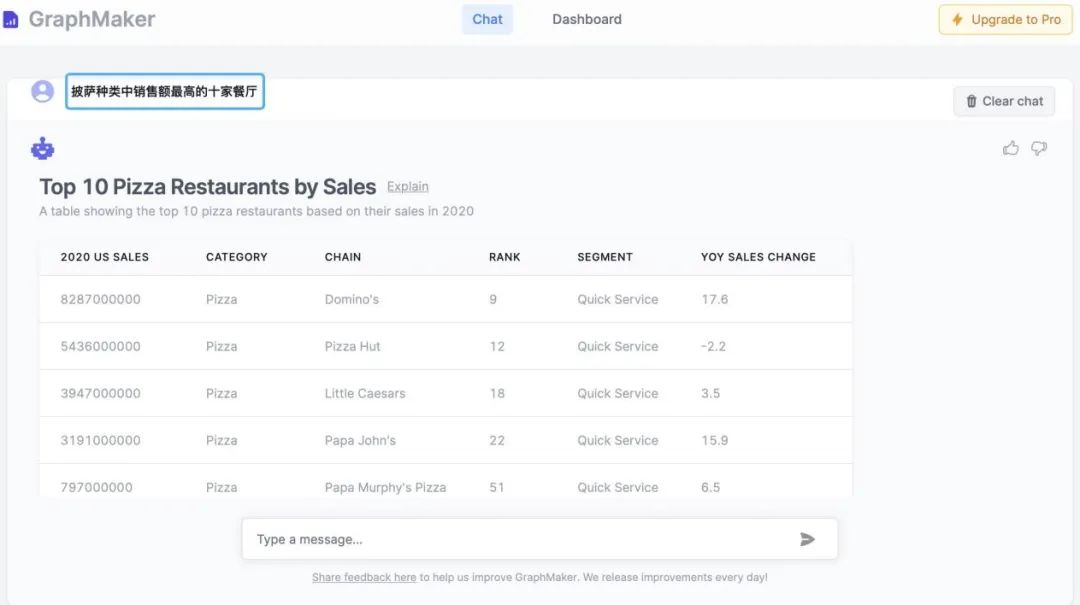Switch to the Chat tab
1080x605 pixels.
(487, 19)
